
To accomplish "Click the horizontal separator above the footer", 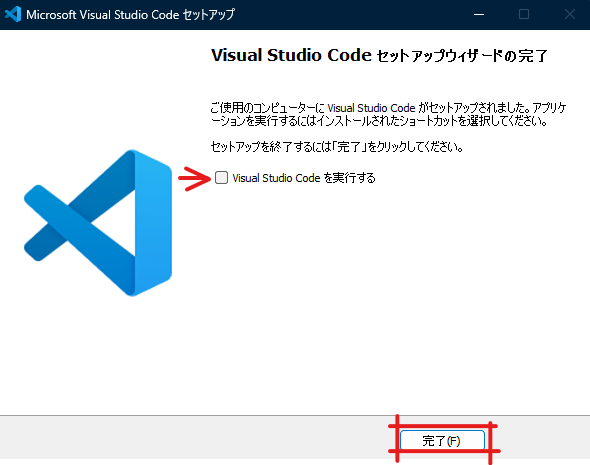I will pyautogui.click(x=295, y=416).
